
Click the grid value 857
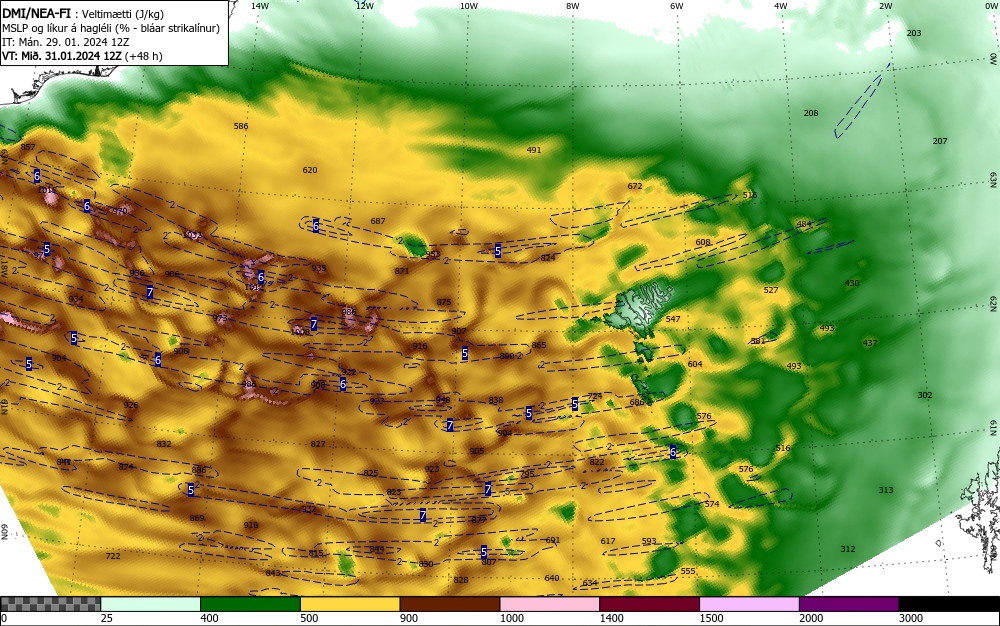coord(28,147)
